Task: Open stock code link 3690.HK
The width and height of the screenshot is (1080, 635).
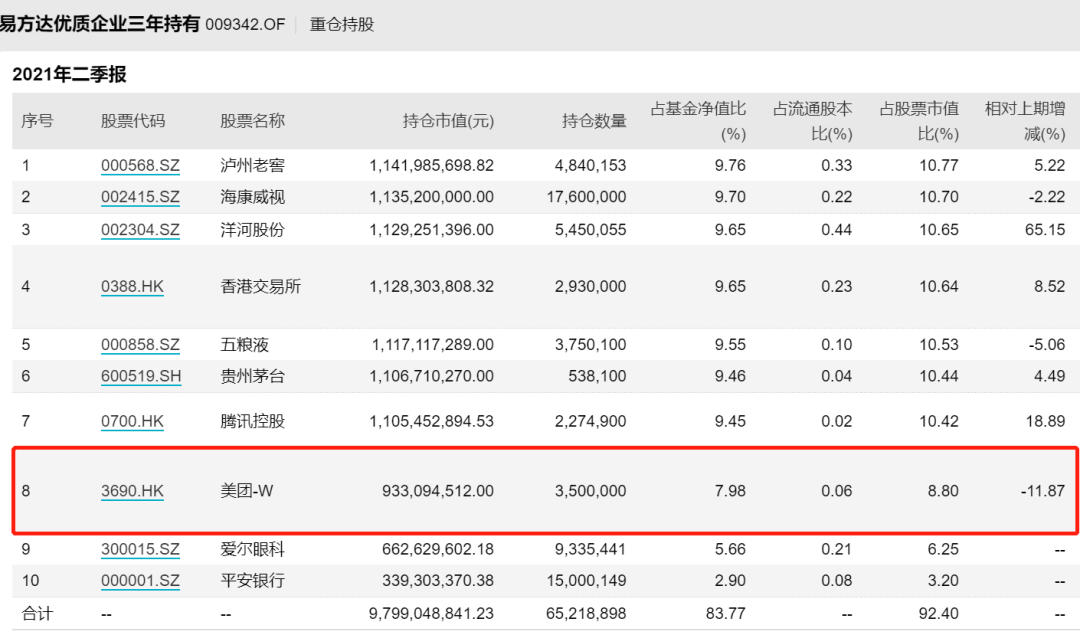Action: 132,491
